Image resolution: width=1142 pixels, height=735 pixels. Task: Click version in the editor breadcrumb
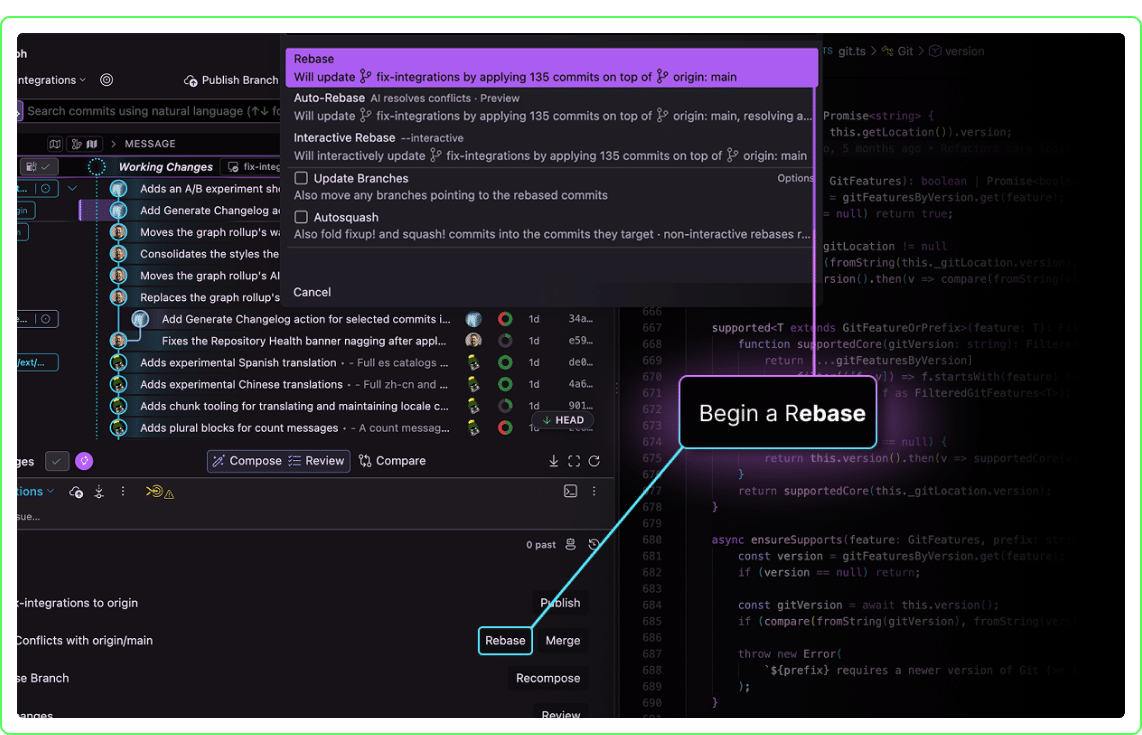957,51
